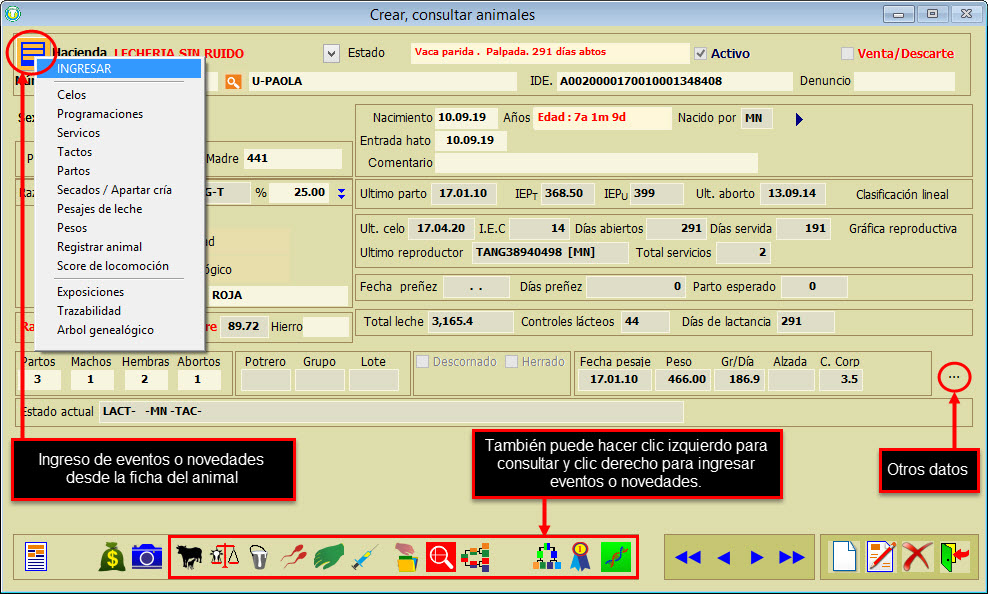
Task: Open Otros datos ellipsis button
Action: click(x=954, y=377)
